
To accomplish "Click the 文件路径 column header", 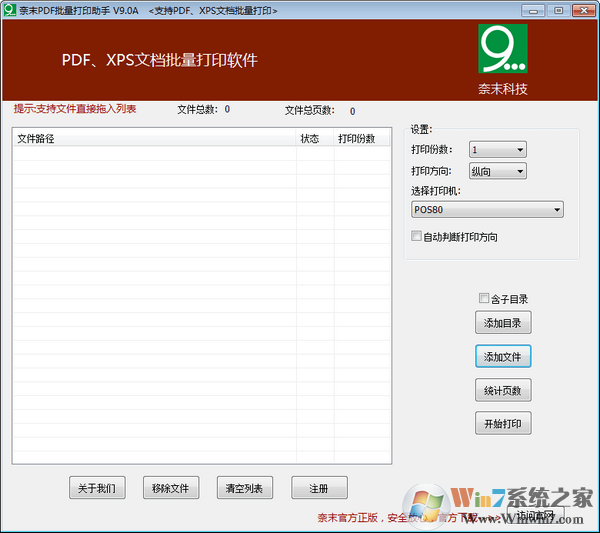I will [155, 138].
